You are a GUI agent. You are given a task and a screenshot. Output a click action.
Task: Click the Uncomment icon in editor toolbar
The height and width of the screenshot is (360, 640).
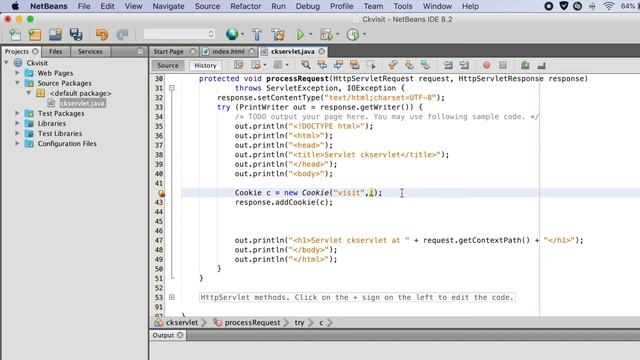point(541,65)
